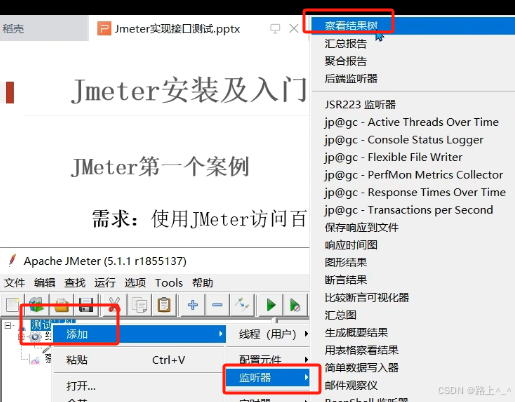Image resolution: width=515 pixels, height=402 pixels.
Task: Expand the 配置元件 submenu
Action: tap(268, 359)
